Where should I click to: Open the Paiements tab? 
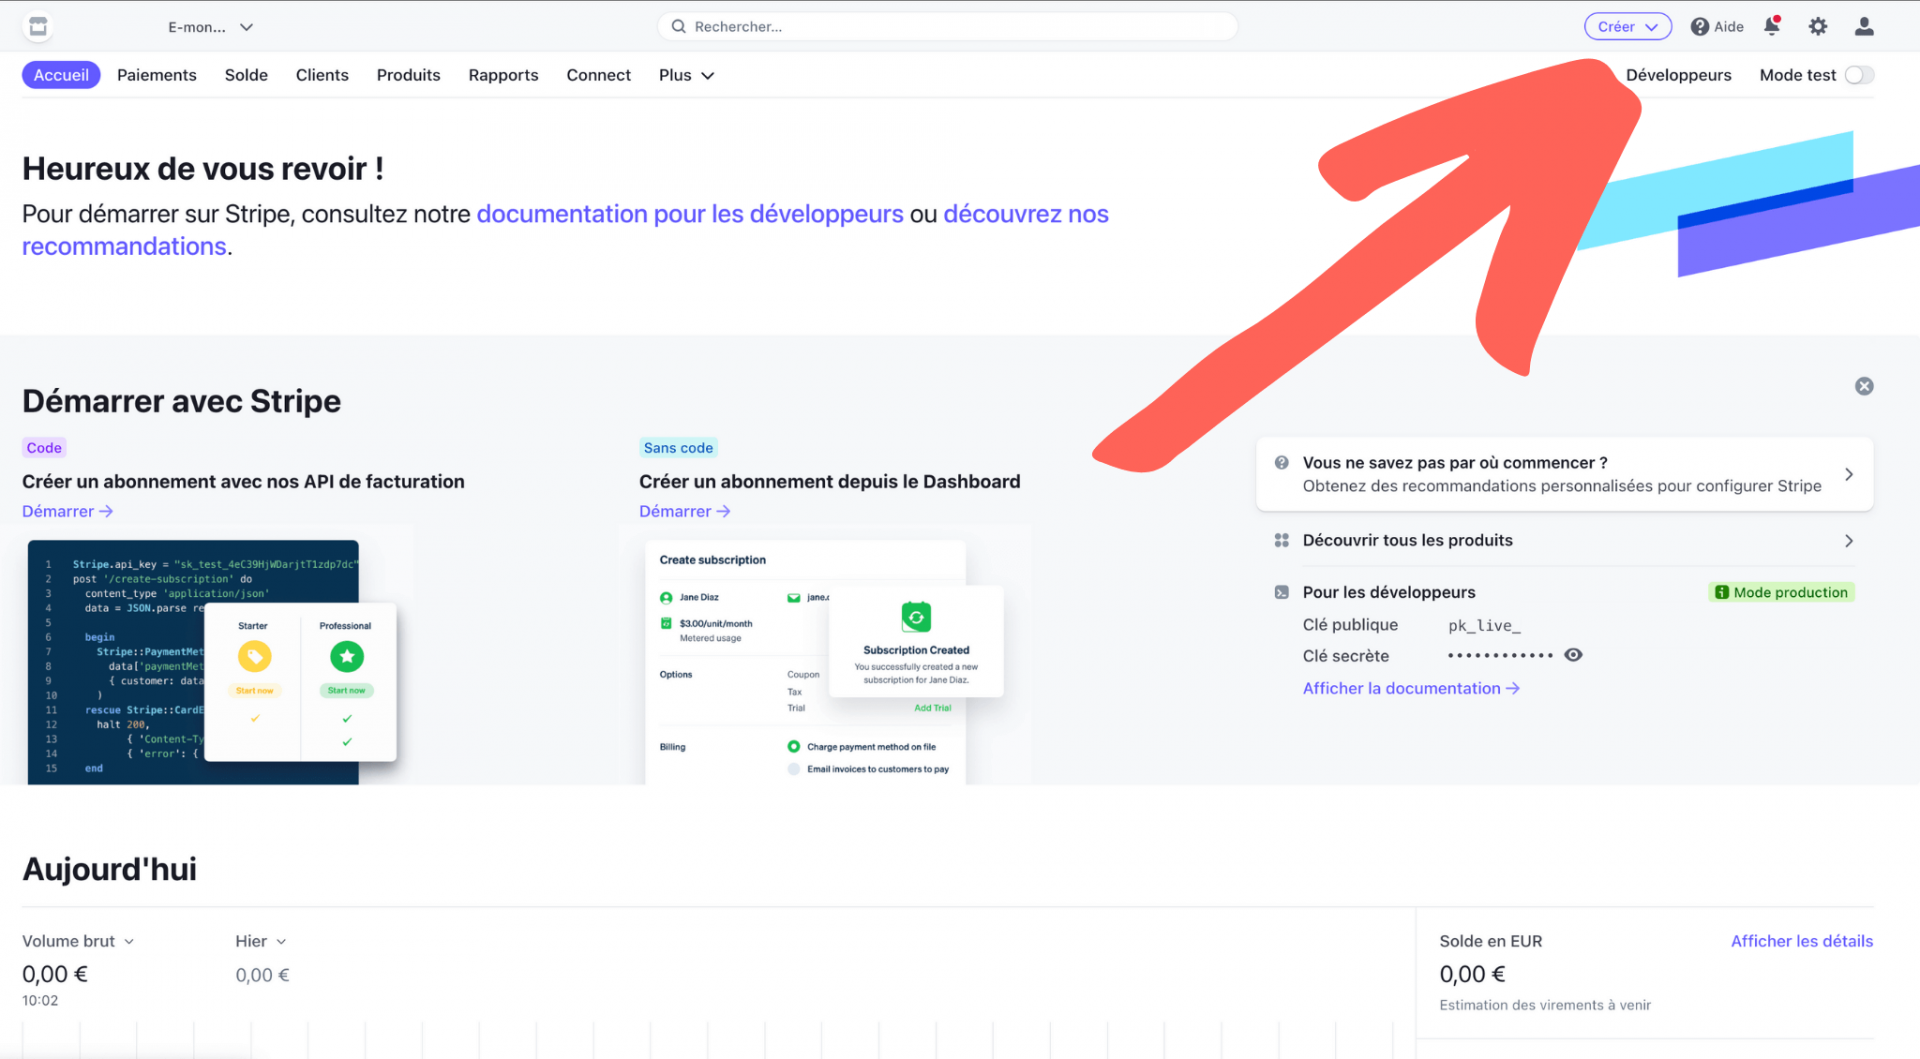(x=157, y=75)
